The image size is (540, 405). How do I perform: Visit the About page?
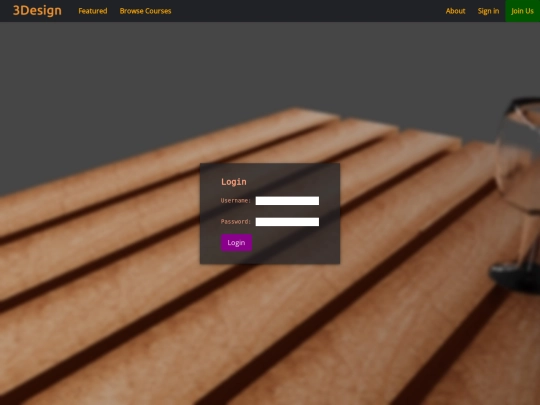tap(455, 11)
